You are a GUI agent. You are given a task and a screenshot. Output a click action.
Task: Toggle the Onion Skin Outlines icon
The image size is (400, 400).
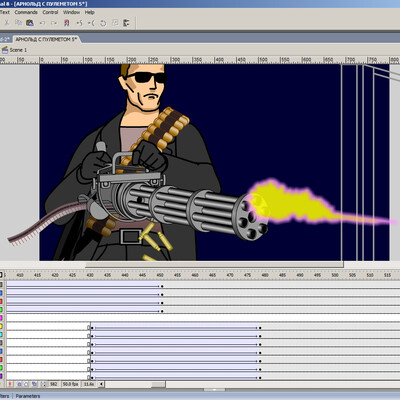26,384
